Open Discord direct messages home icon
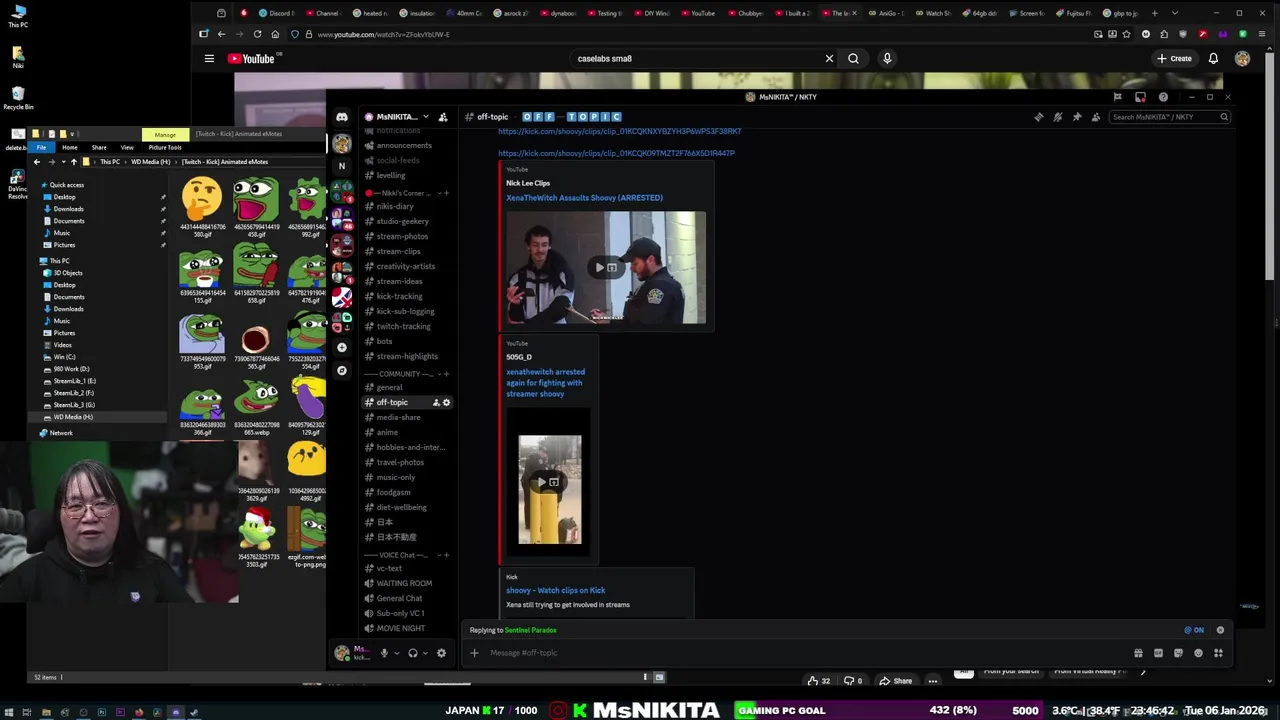The height and width of the screenshot is (720, 1280). click(x=342, y=117)
